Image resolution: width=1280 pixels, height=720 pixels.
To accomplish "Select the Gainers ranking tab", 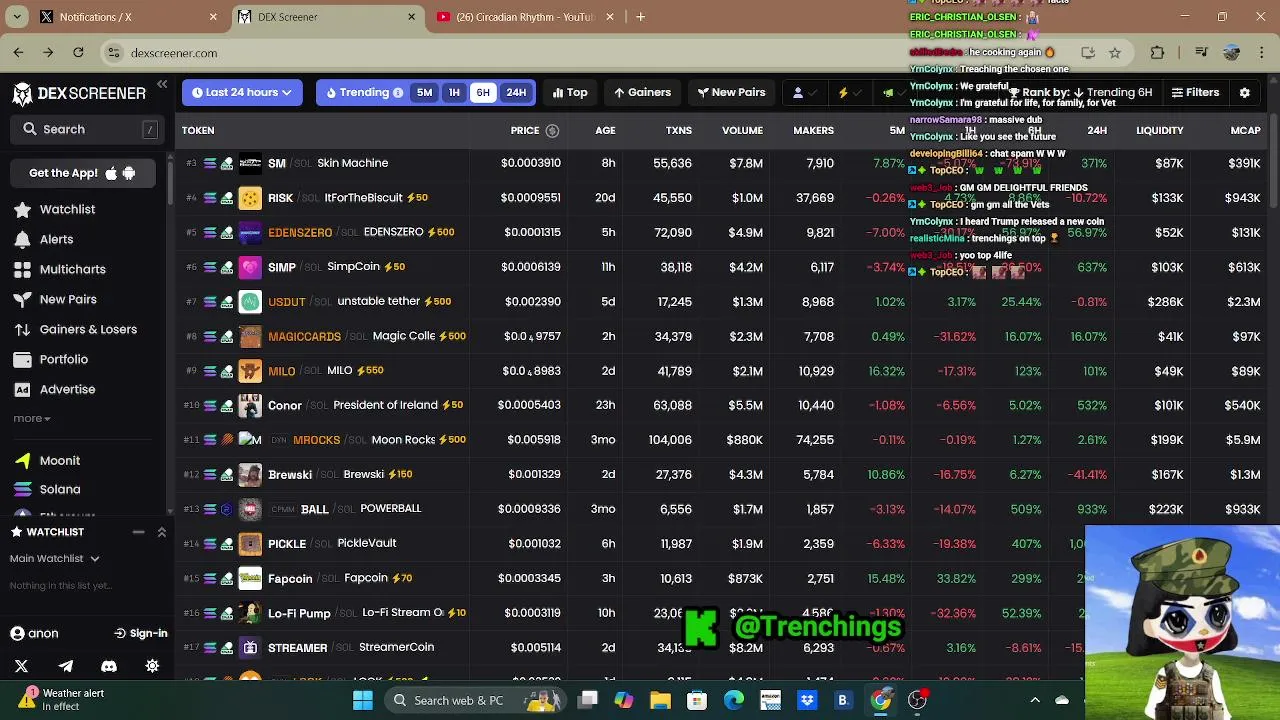I will [x=642, y=92].
